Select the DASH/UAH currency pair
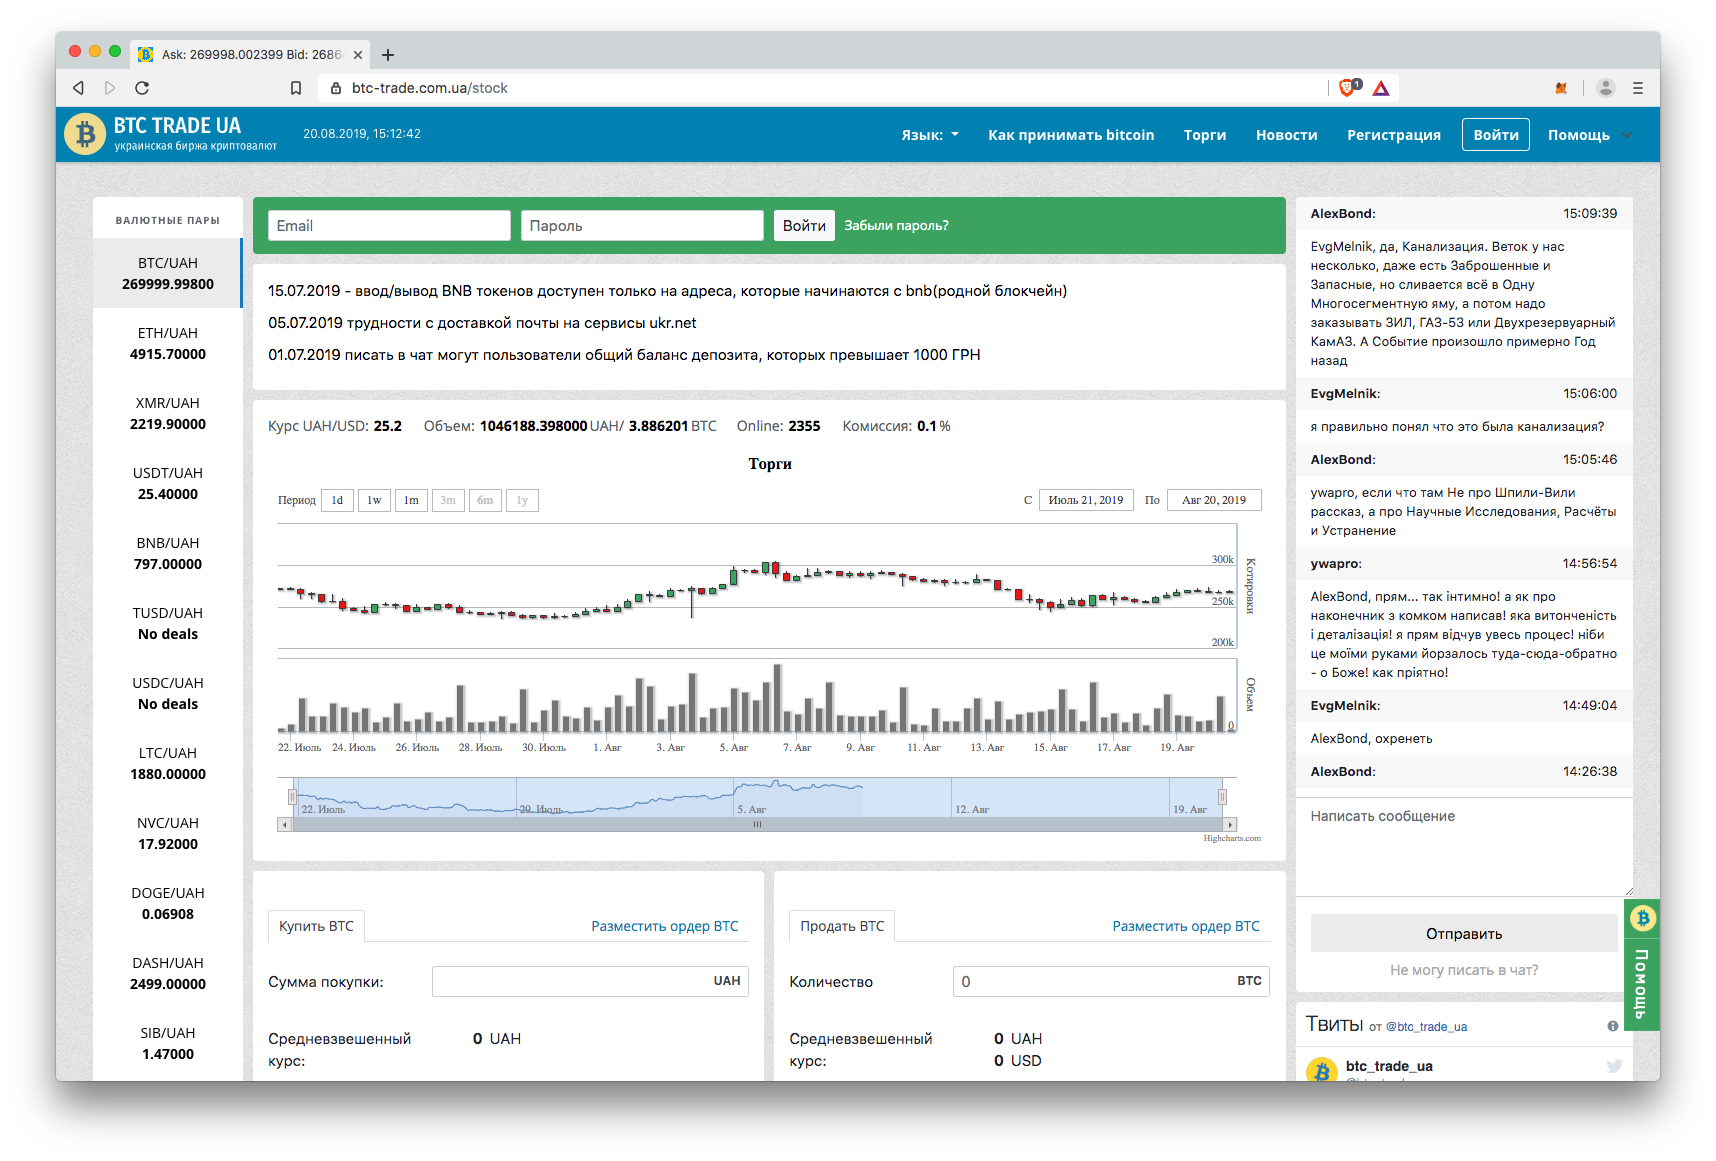This screenshot has width=1716, height=1161. (x=168, y=973)
